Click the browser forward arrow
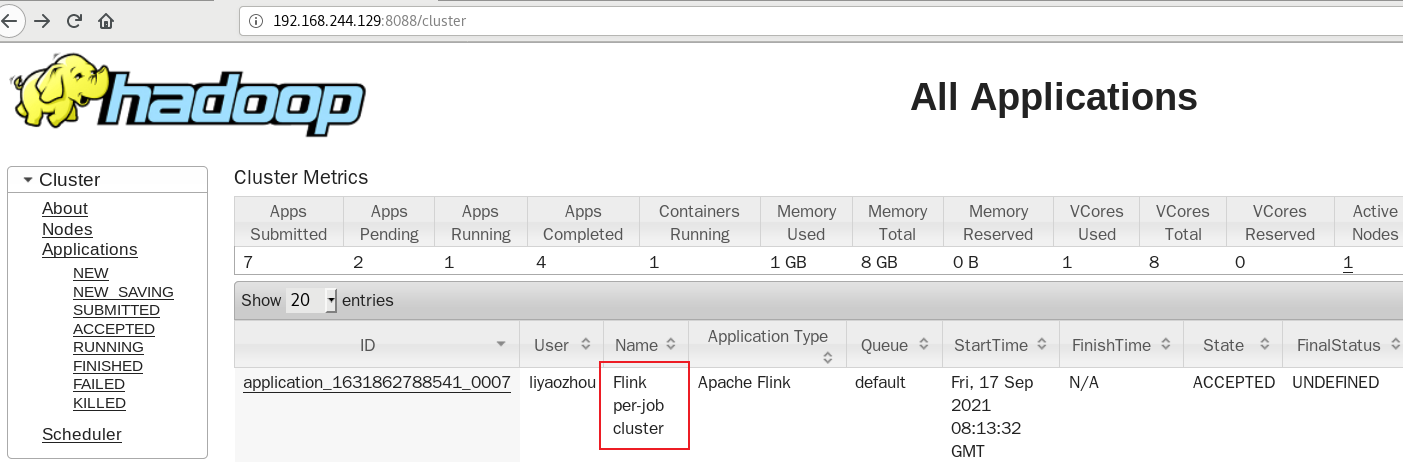 [x=42, y=20]
